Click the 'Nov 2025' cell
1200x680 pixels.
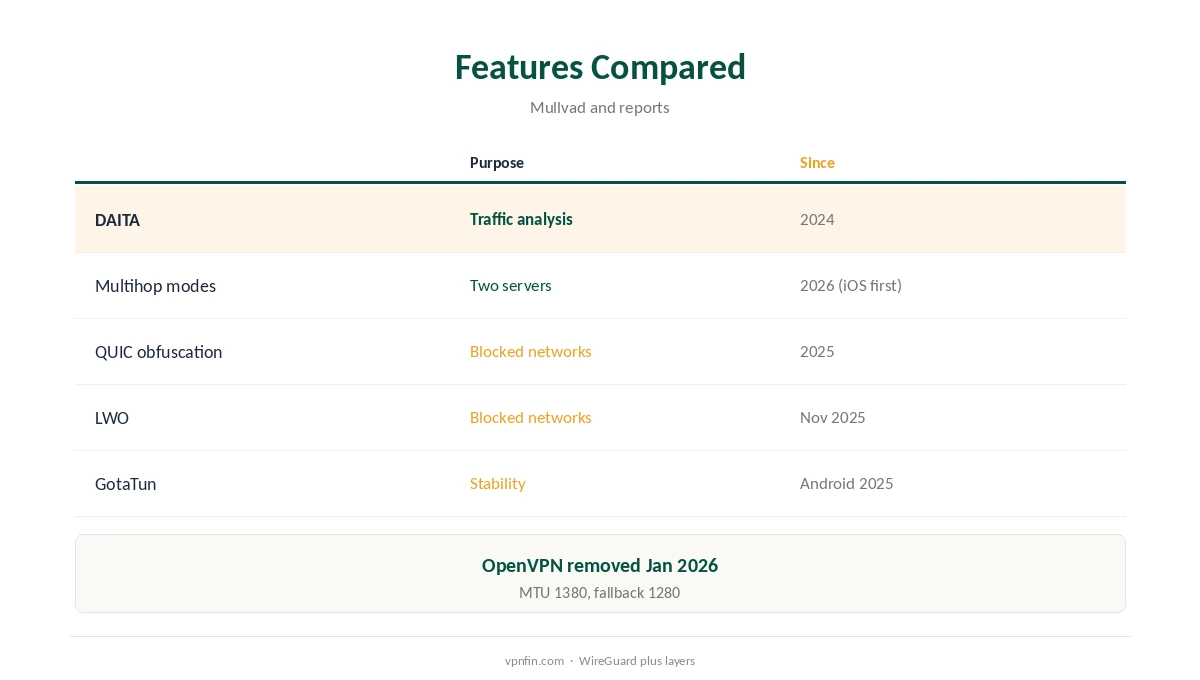click(833, 417)
